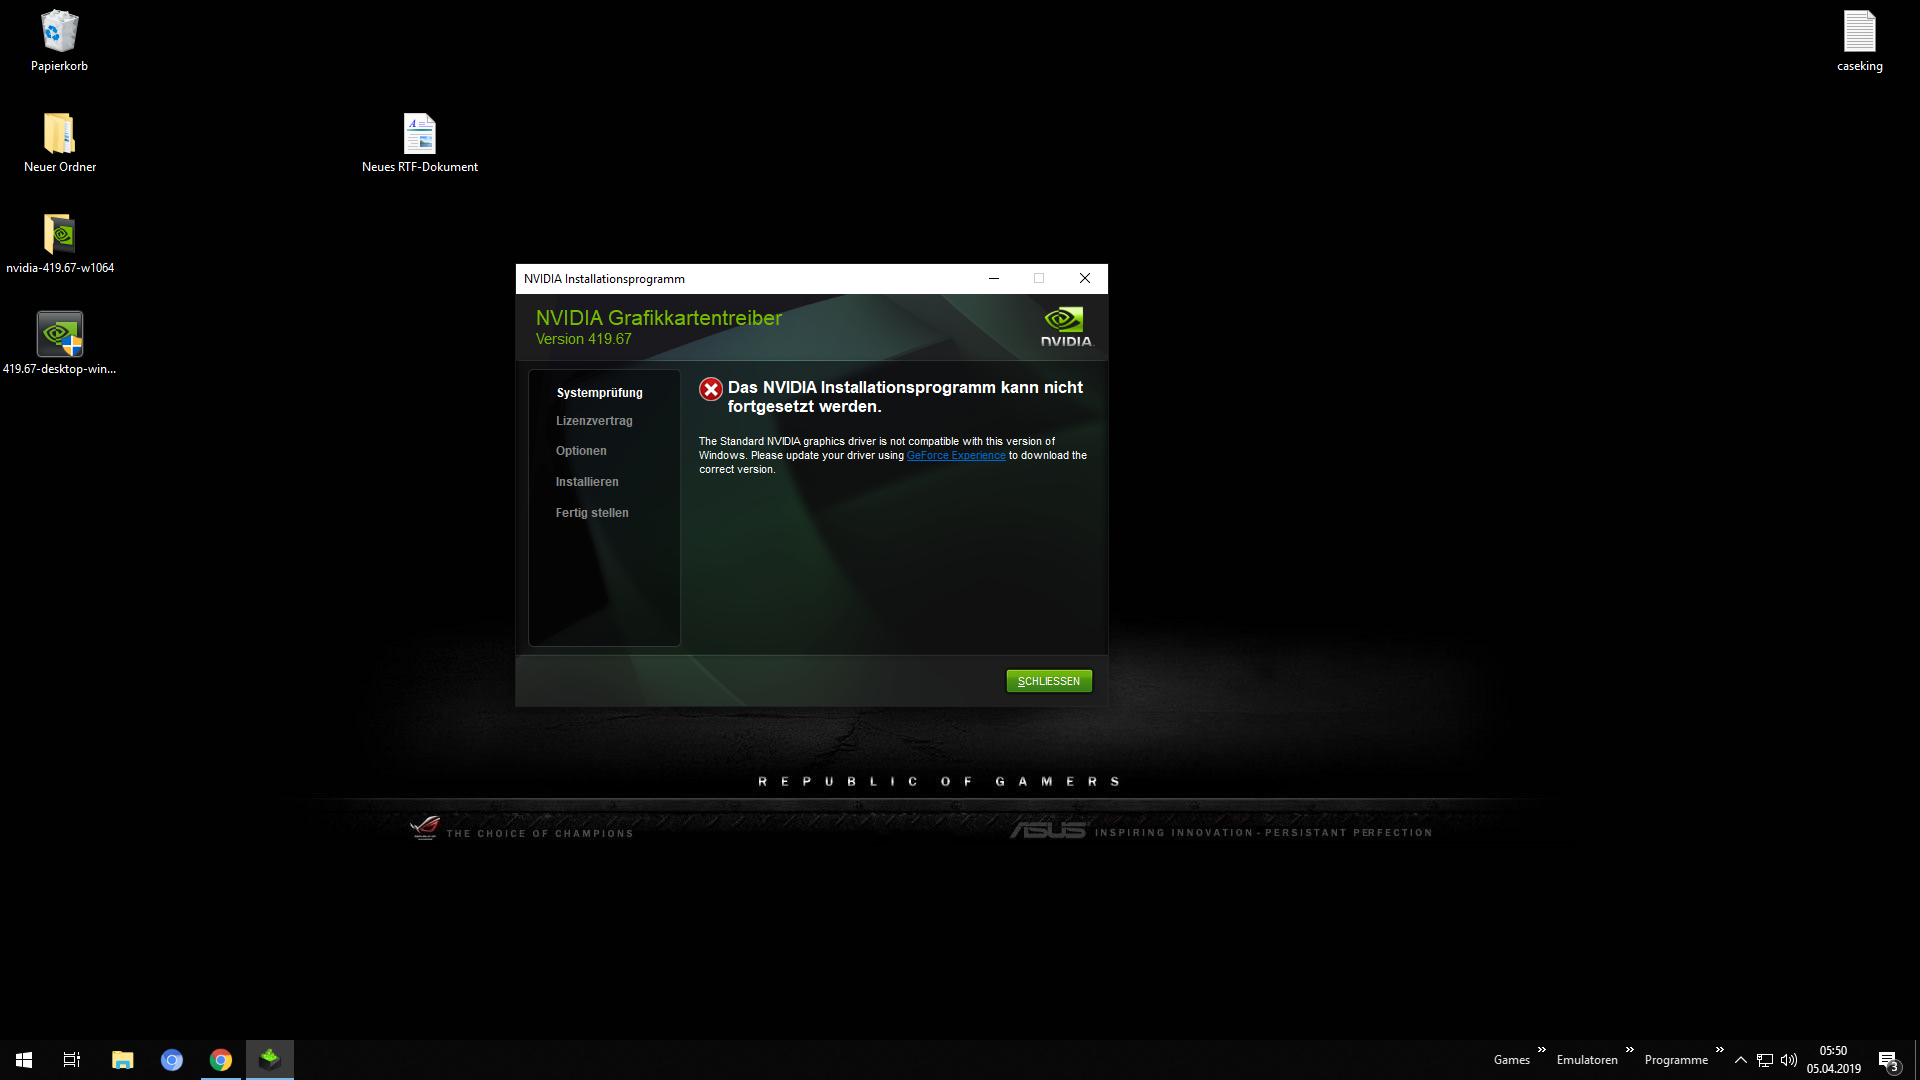Image resolution: width=1920 pixels, height=1080 pixels.
Task: Open File Explorer from taskbar
Action: coord(122,1060)
